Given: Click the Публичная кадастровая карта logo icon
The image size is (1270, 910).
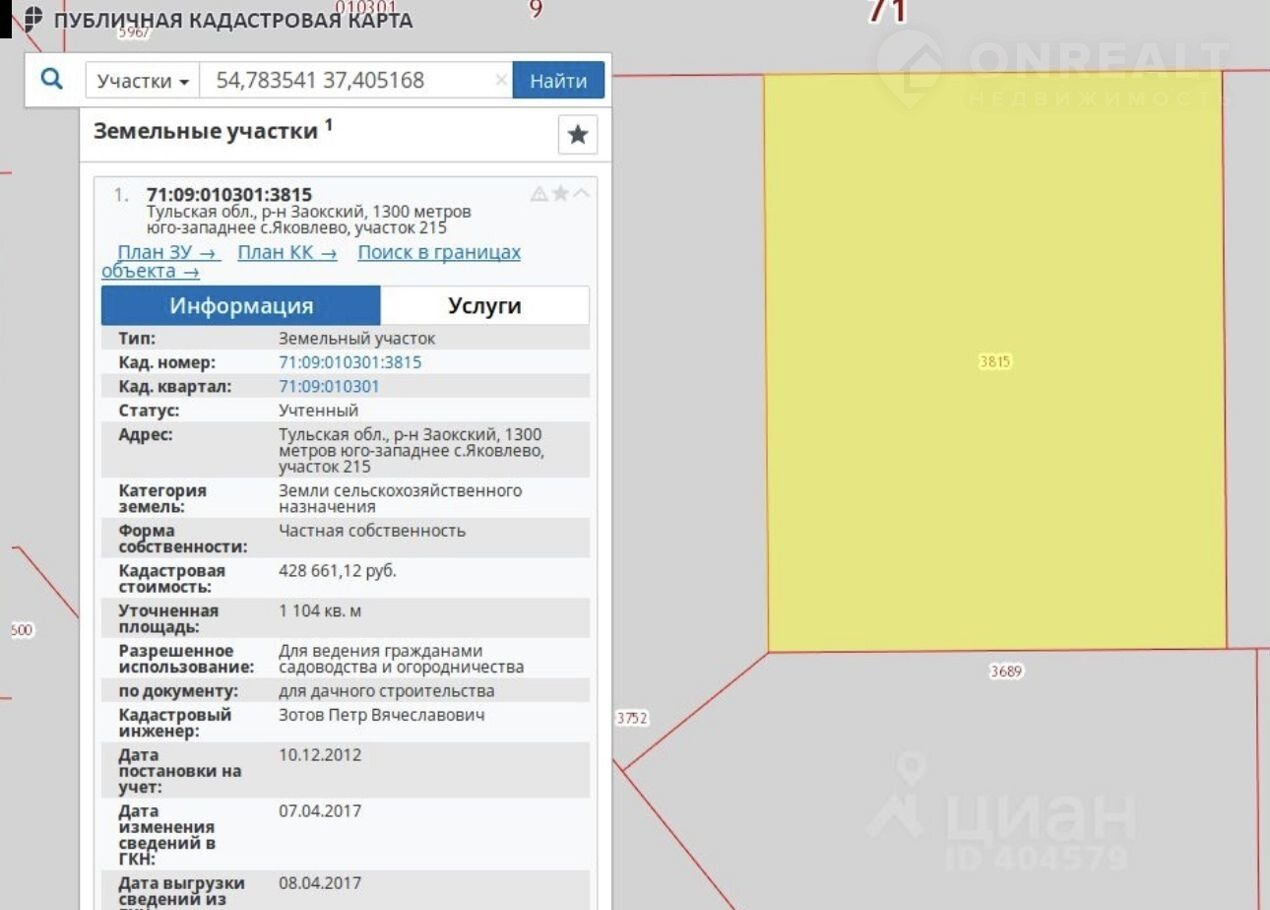Looking at the screenshot, I should (33, 19).
